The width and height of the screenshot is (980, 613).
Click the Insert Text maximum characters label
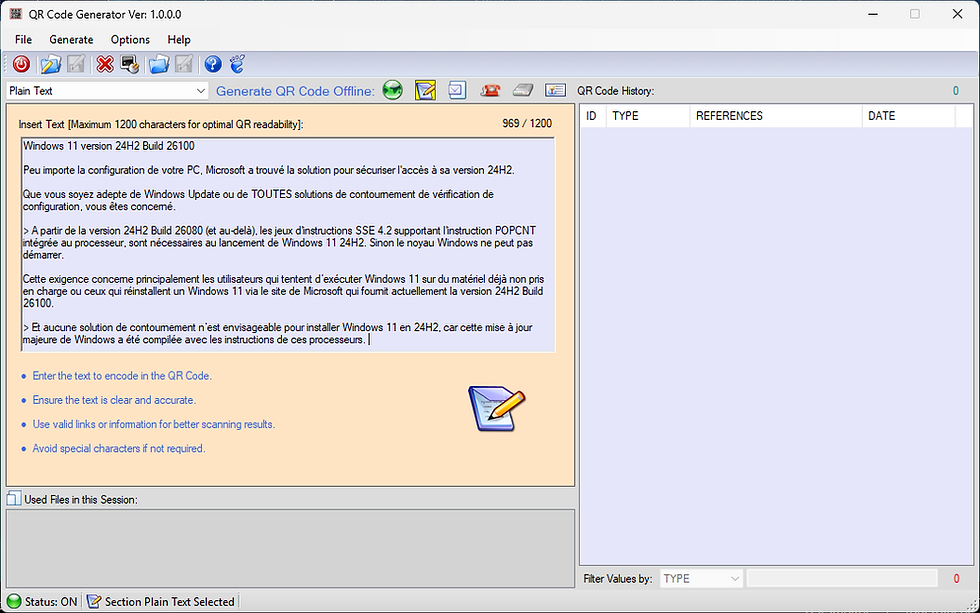point(161,124)
